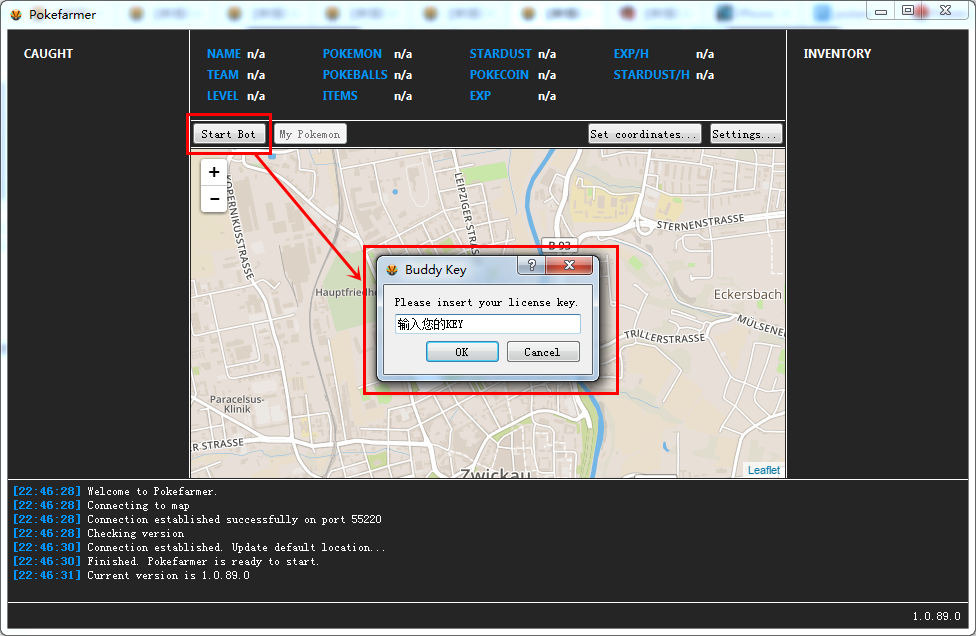The height and width of the screenshot is (636, 976).
Task: Focus the license key text field
Action: 488,324
